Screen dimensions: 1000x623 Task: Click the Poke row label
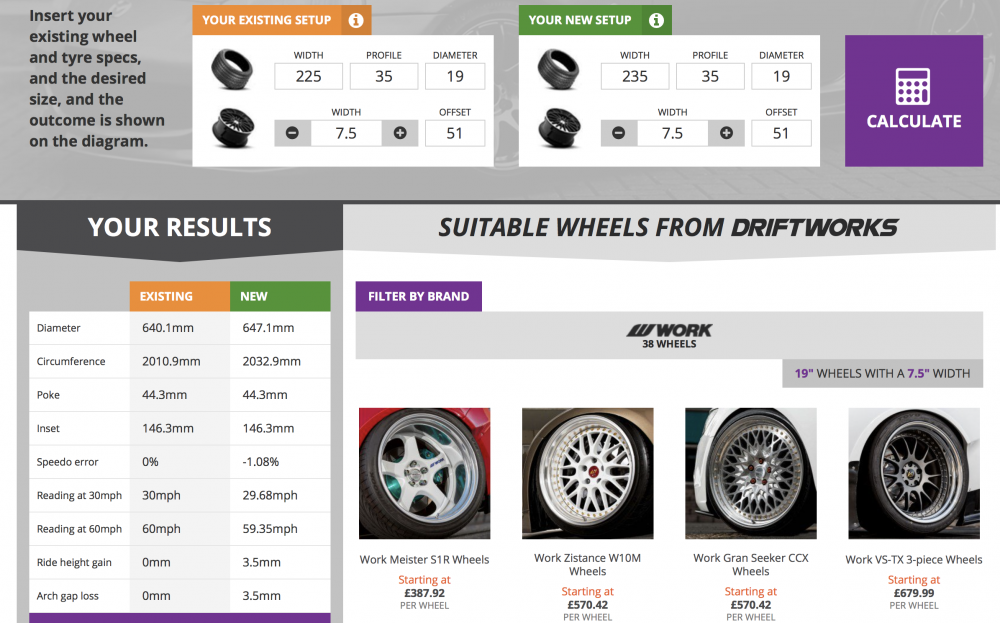click(48, 395)
